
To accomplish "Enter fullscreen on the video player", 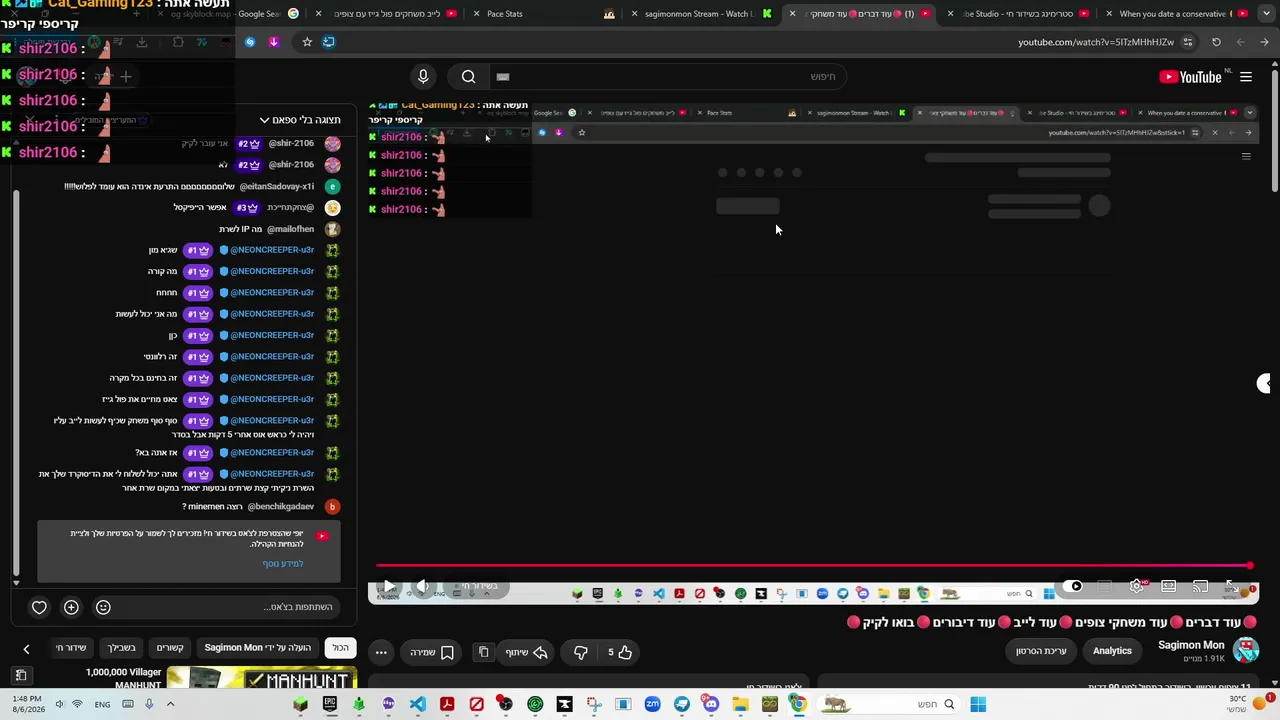I will pyautogui.click(x=1232, y=586).
